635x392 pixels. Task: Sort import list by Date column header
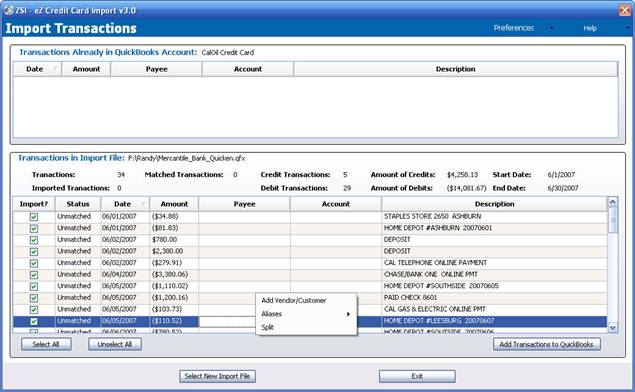(x=125, y=204)
